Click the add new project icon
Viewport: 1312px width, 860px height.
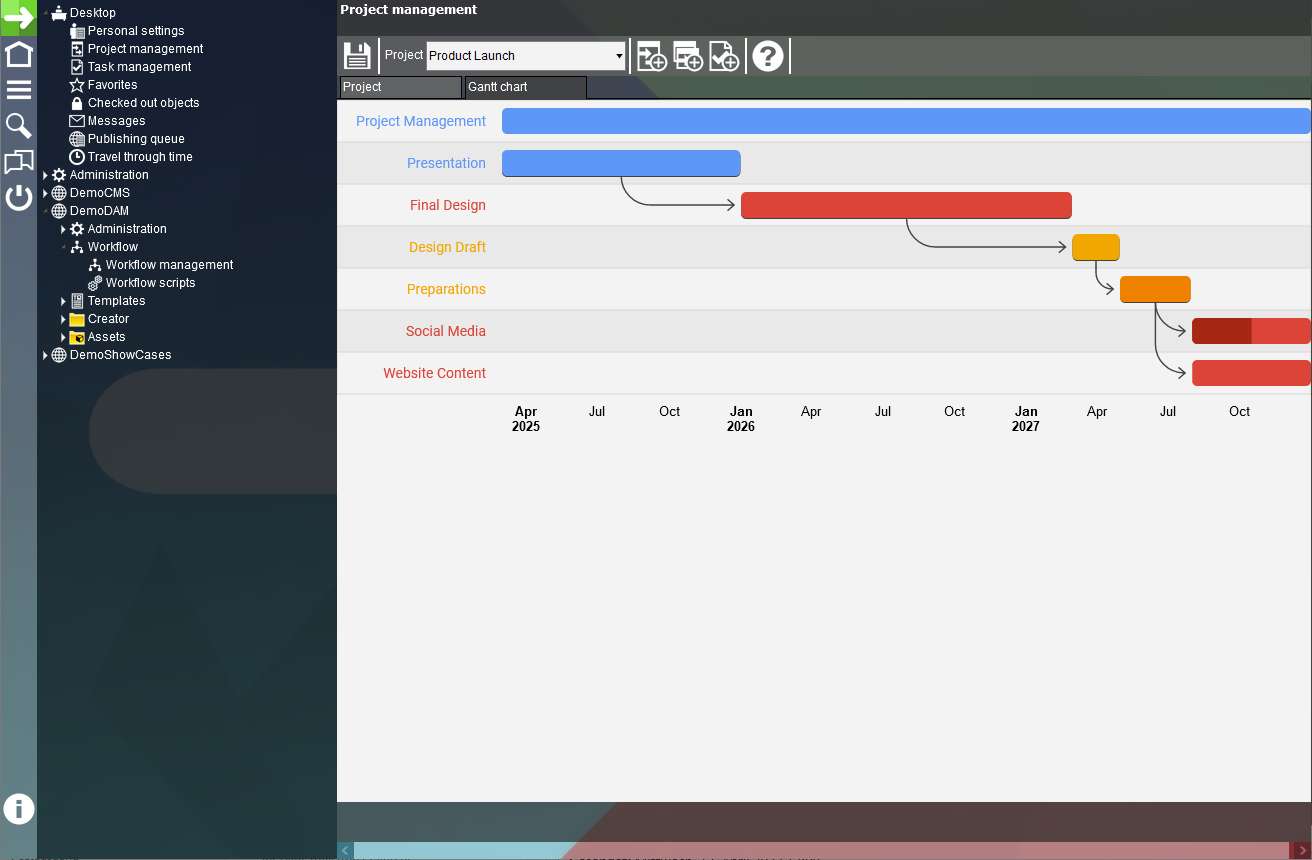(651, 56)
